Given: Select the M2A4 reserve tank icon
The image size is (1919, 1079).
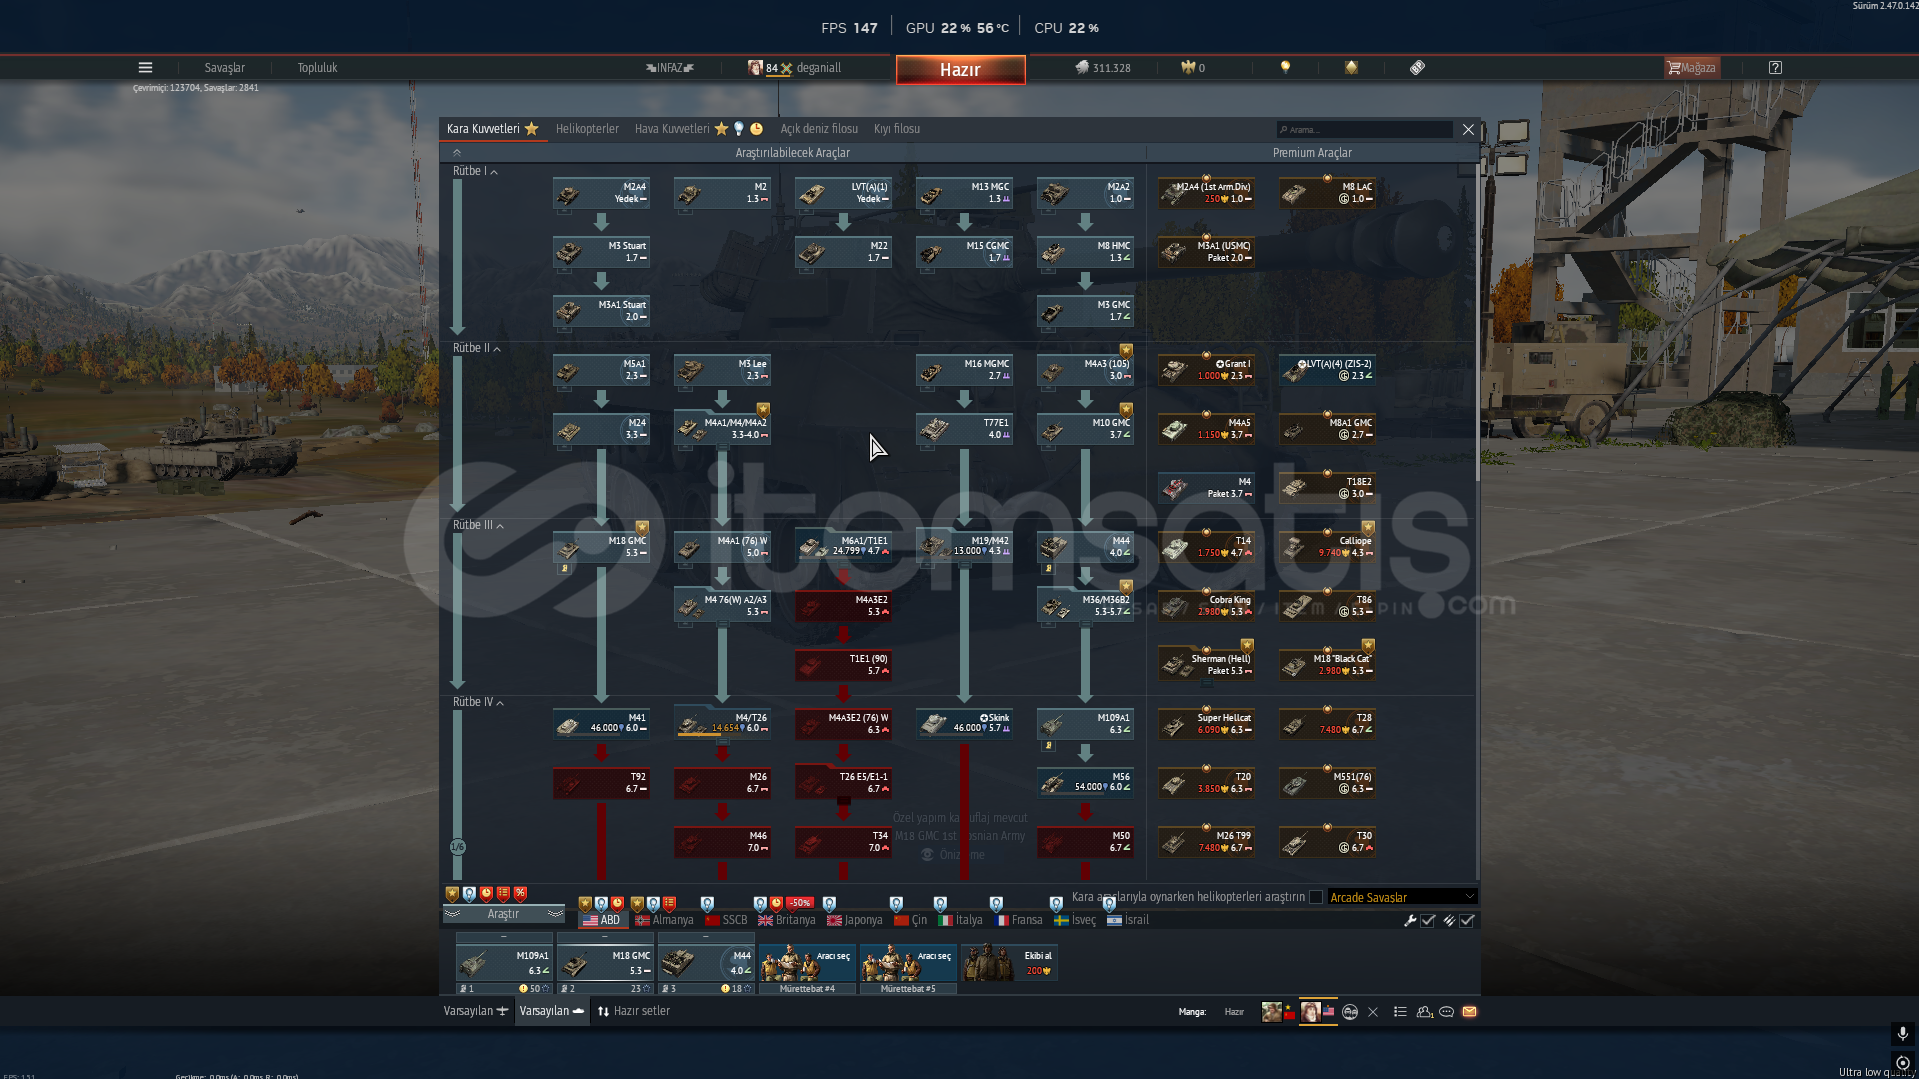Looking at the screenshot, I should coord(601,193).
